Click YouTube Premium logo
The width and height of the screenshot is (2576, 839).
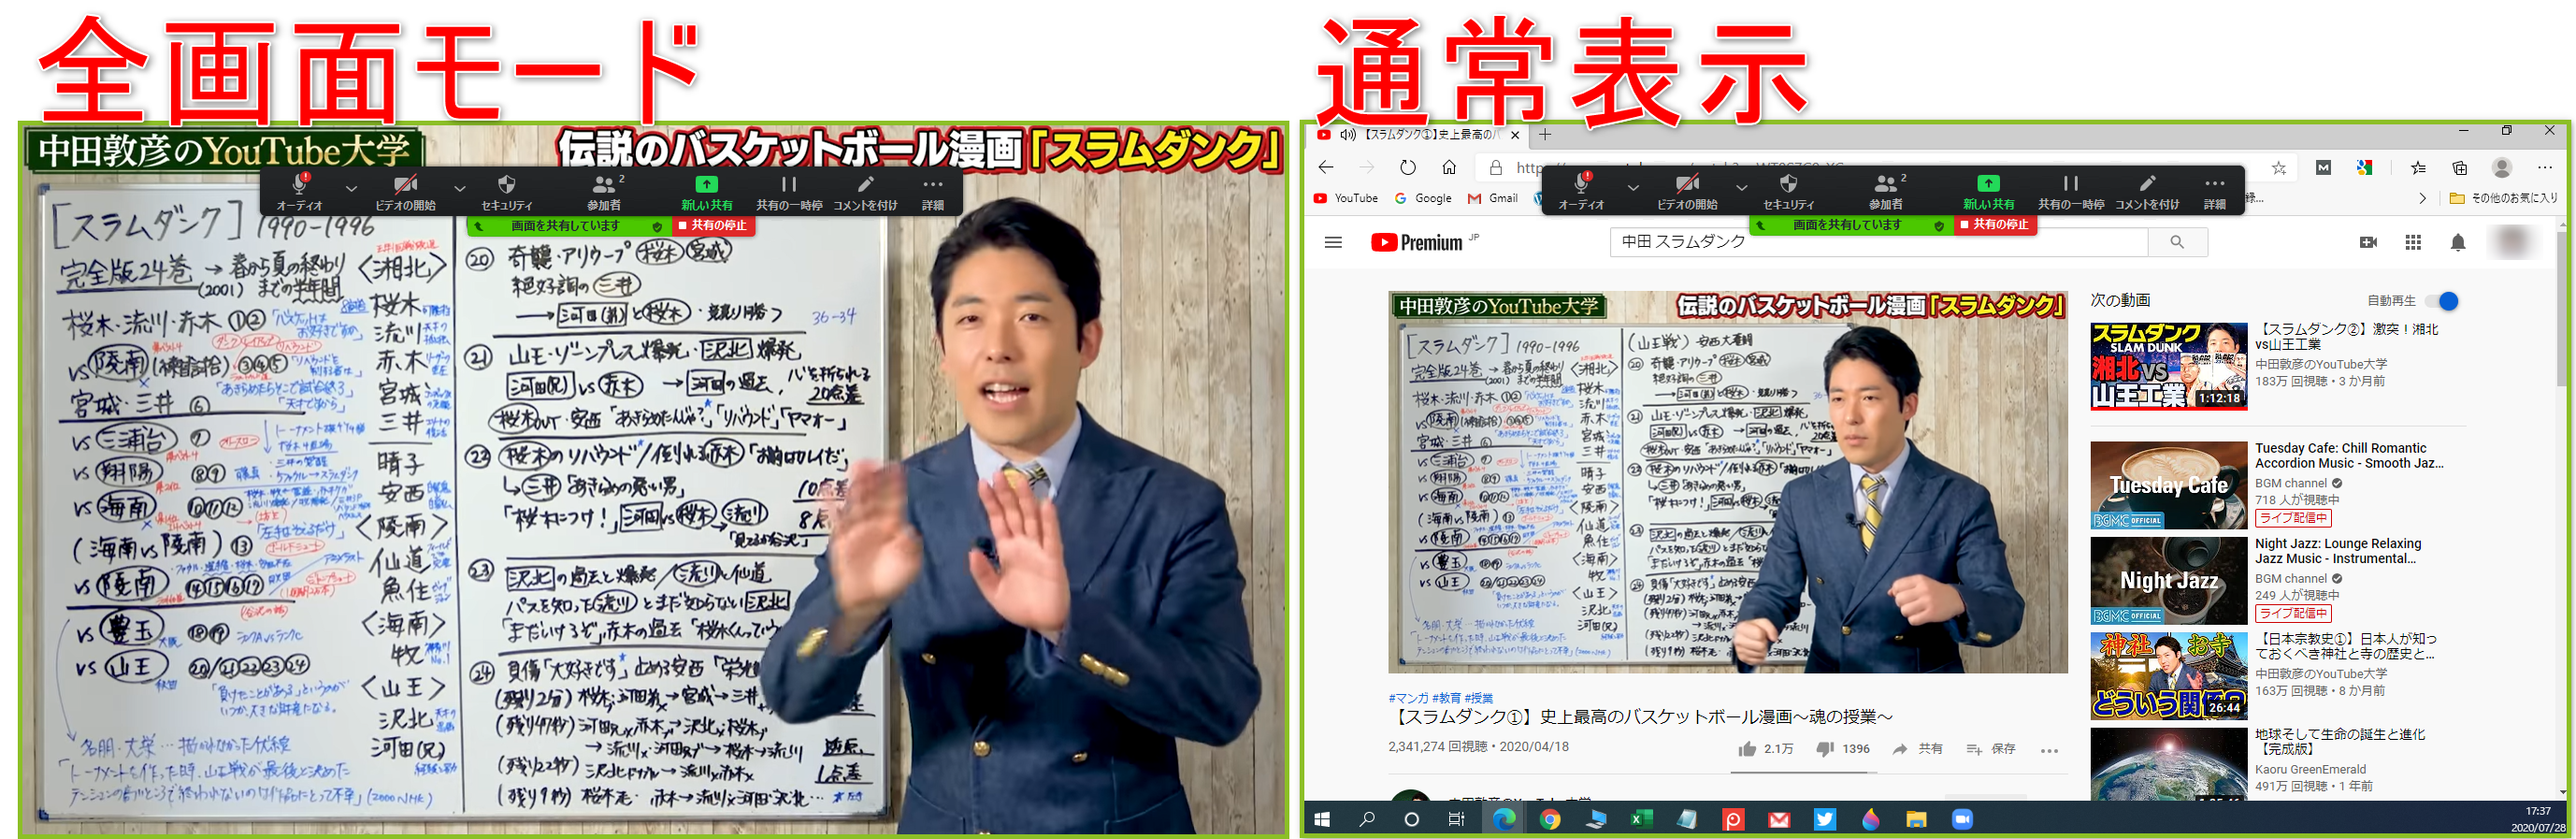coord(1417,242)
